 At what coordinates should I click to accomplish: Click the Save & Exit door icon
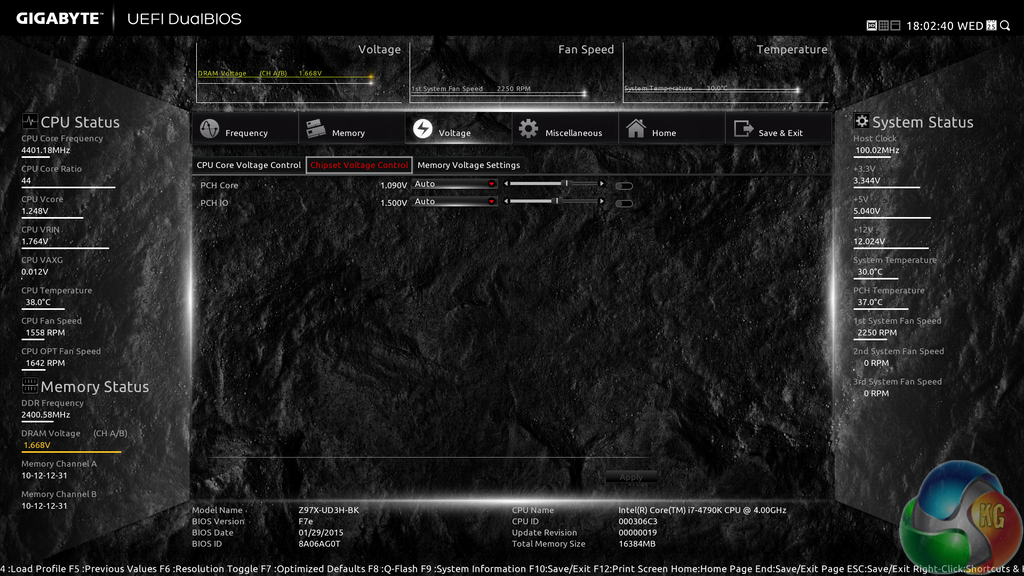(743, 130)
